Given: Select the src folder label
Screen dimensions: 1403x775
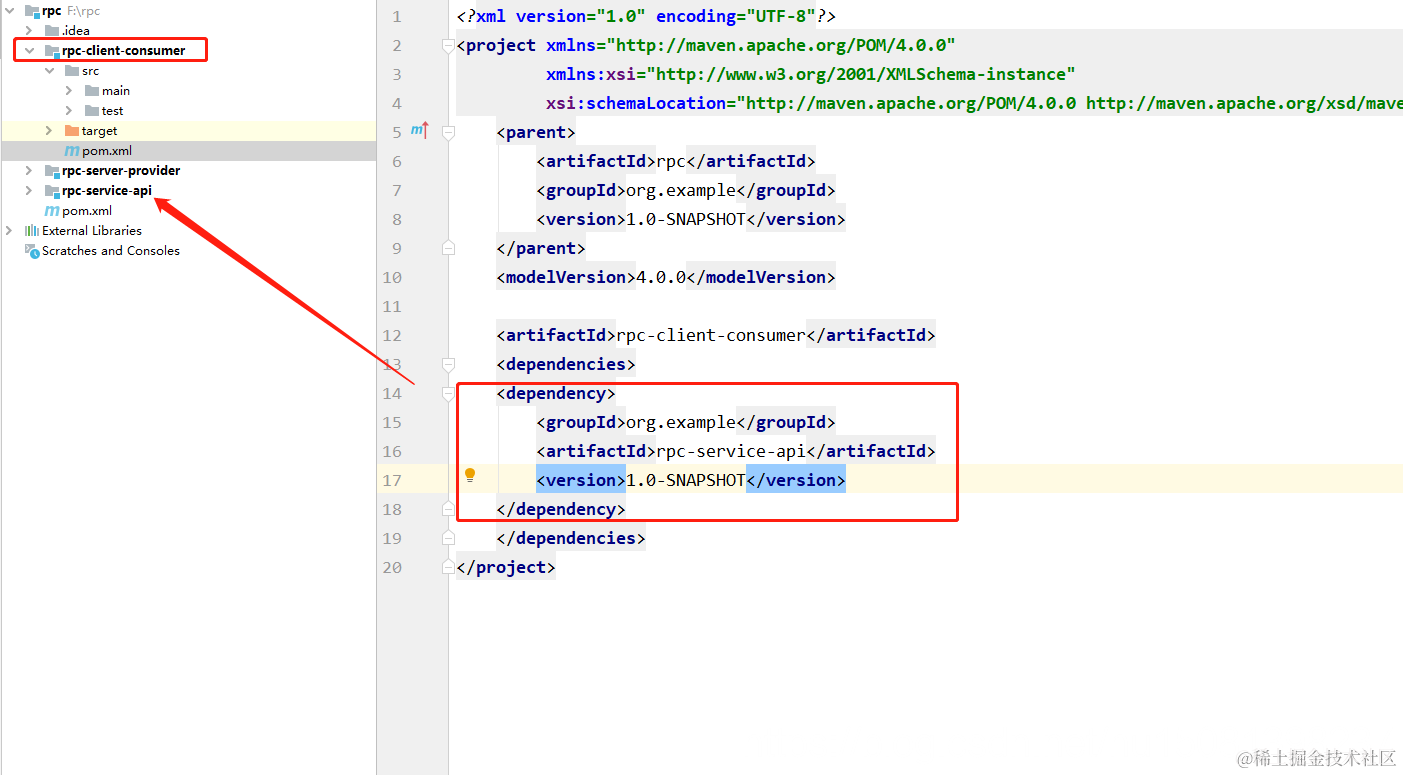Looking at the screenshot, I should point(90,71).
